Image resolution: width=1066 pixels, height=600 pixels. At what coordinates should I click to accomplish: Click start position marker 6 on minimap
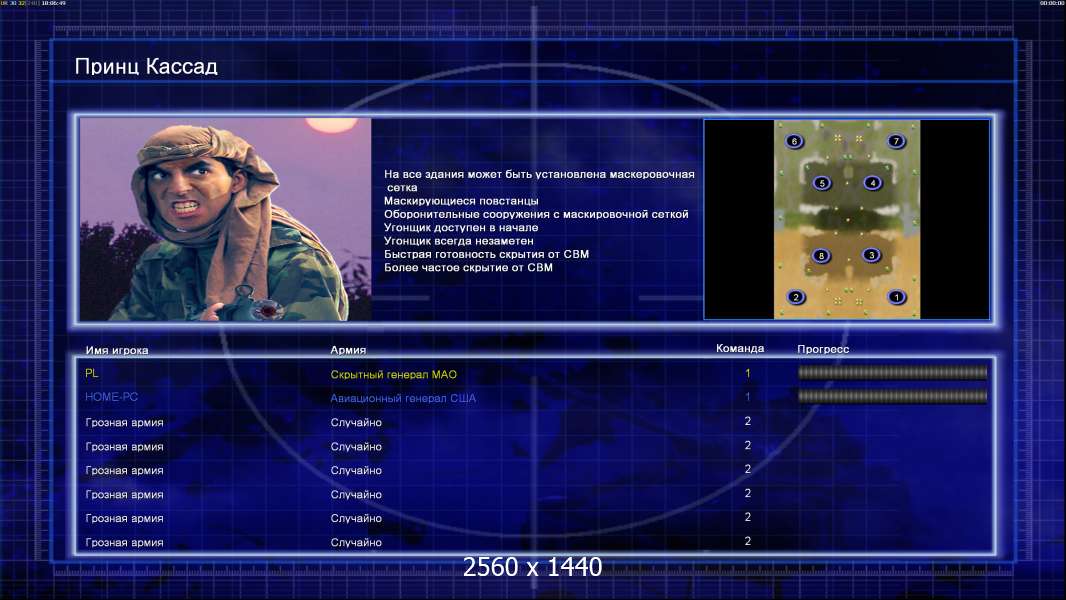click(794, 141)
